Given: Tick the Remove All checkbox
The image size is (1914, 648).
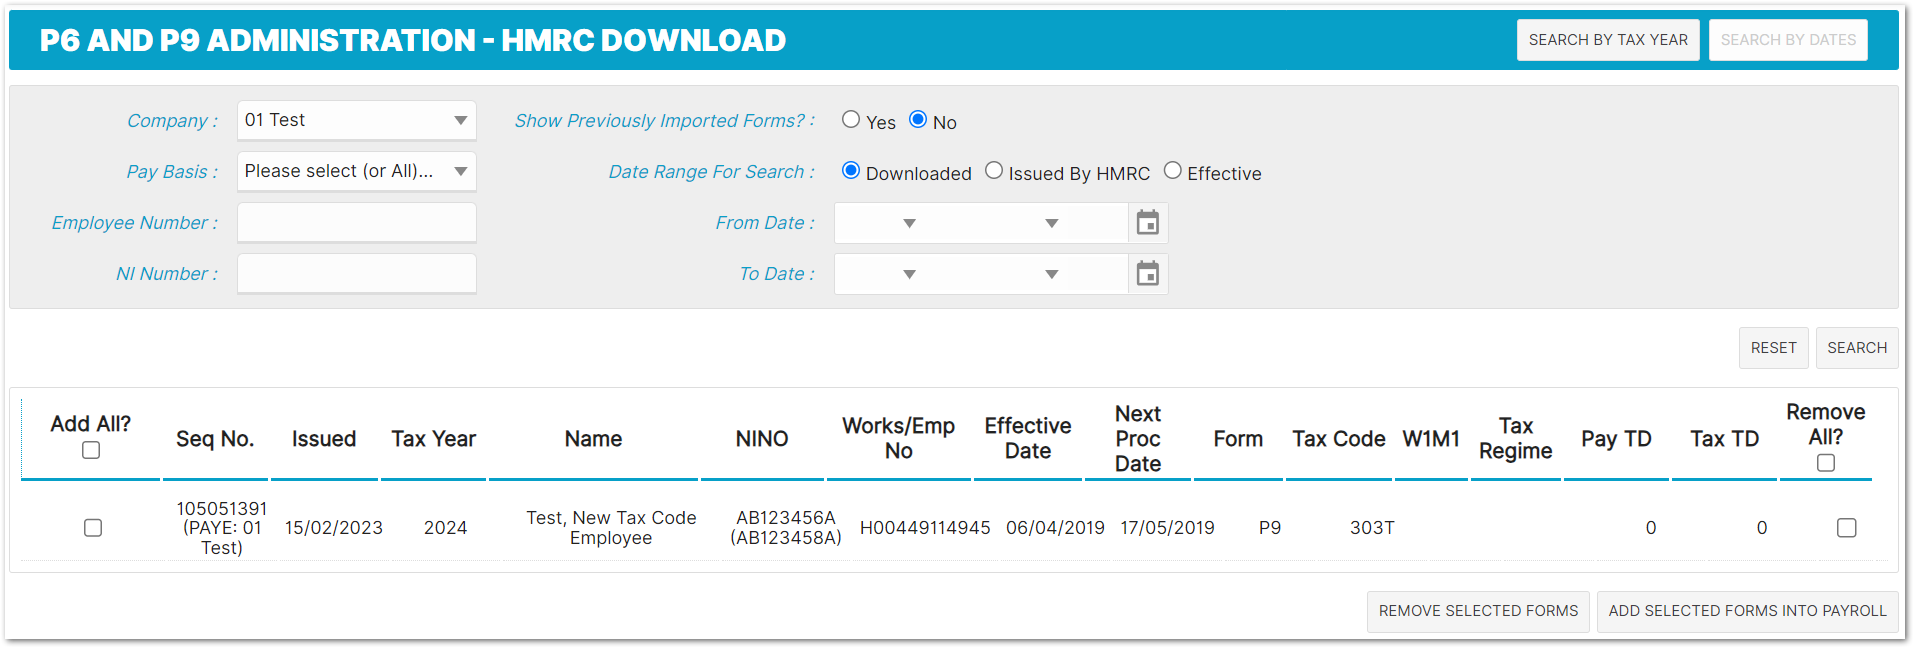Looking at the screenshot, I should [x=1825, y=463].
